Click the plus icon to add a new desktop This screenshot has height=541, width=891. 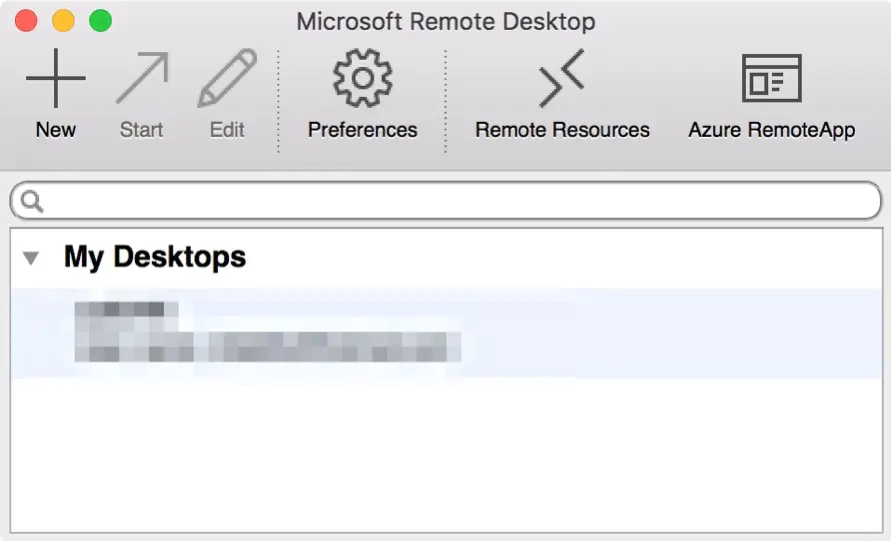[x=56, y=78]
